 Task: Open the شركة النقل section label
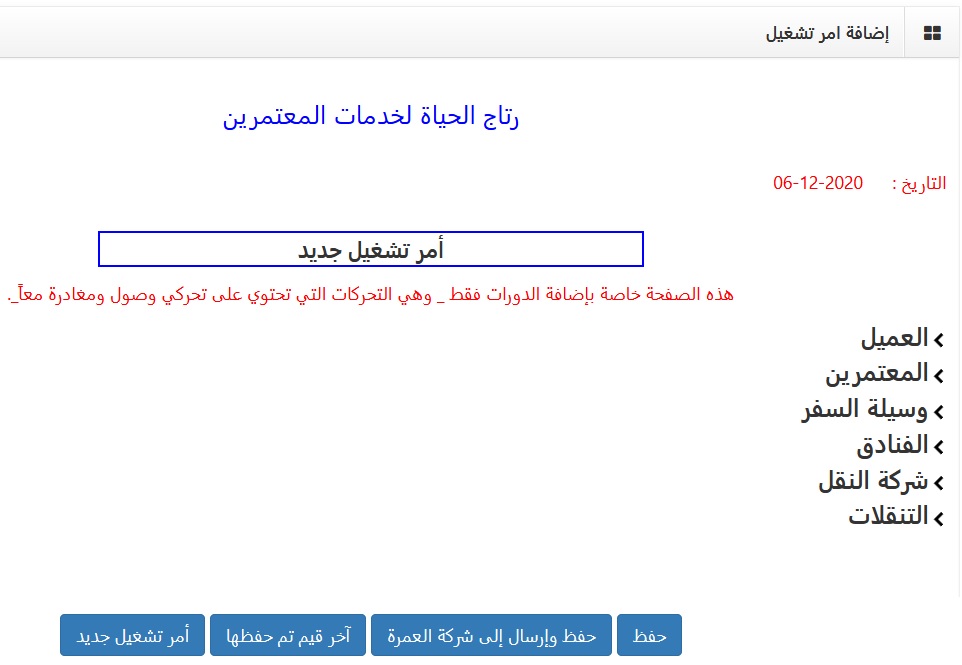click(872, 482)
